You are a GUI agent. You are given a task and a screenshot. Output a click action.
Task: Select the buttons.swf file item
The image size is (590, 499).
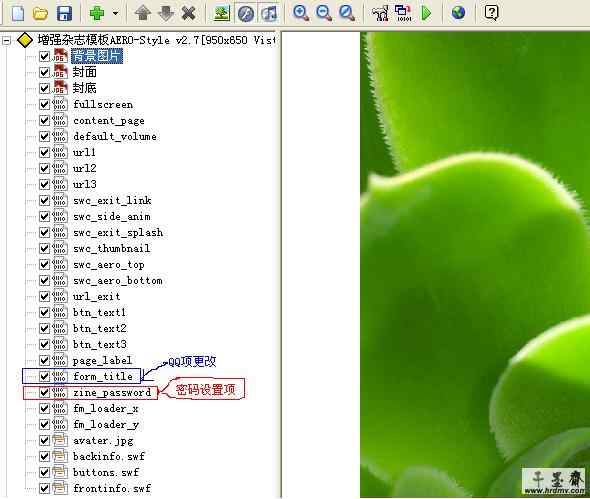106,472
